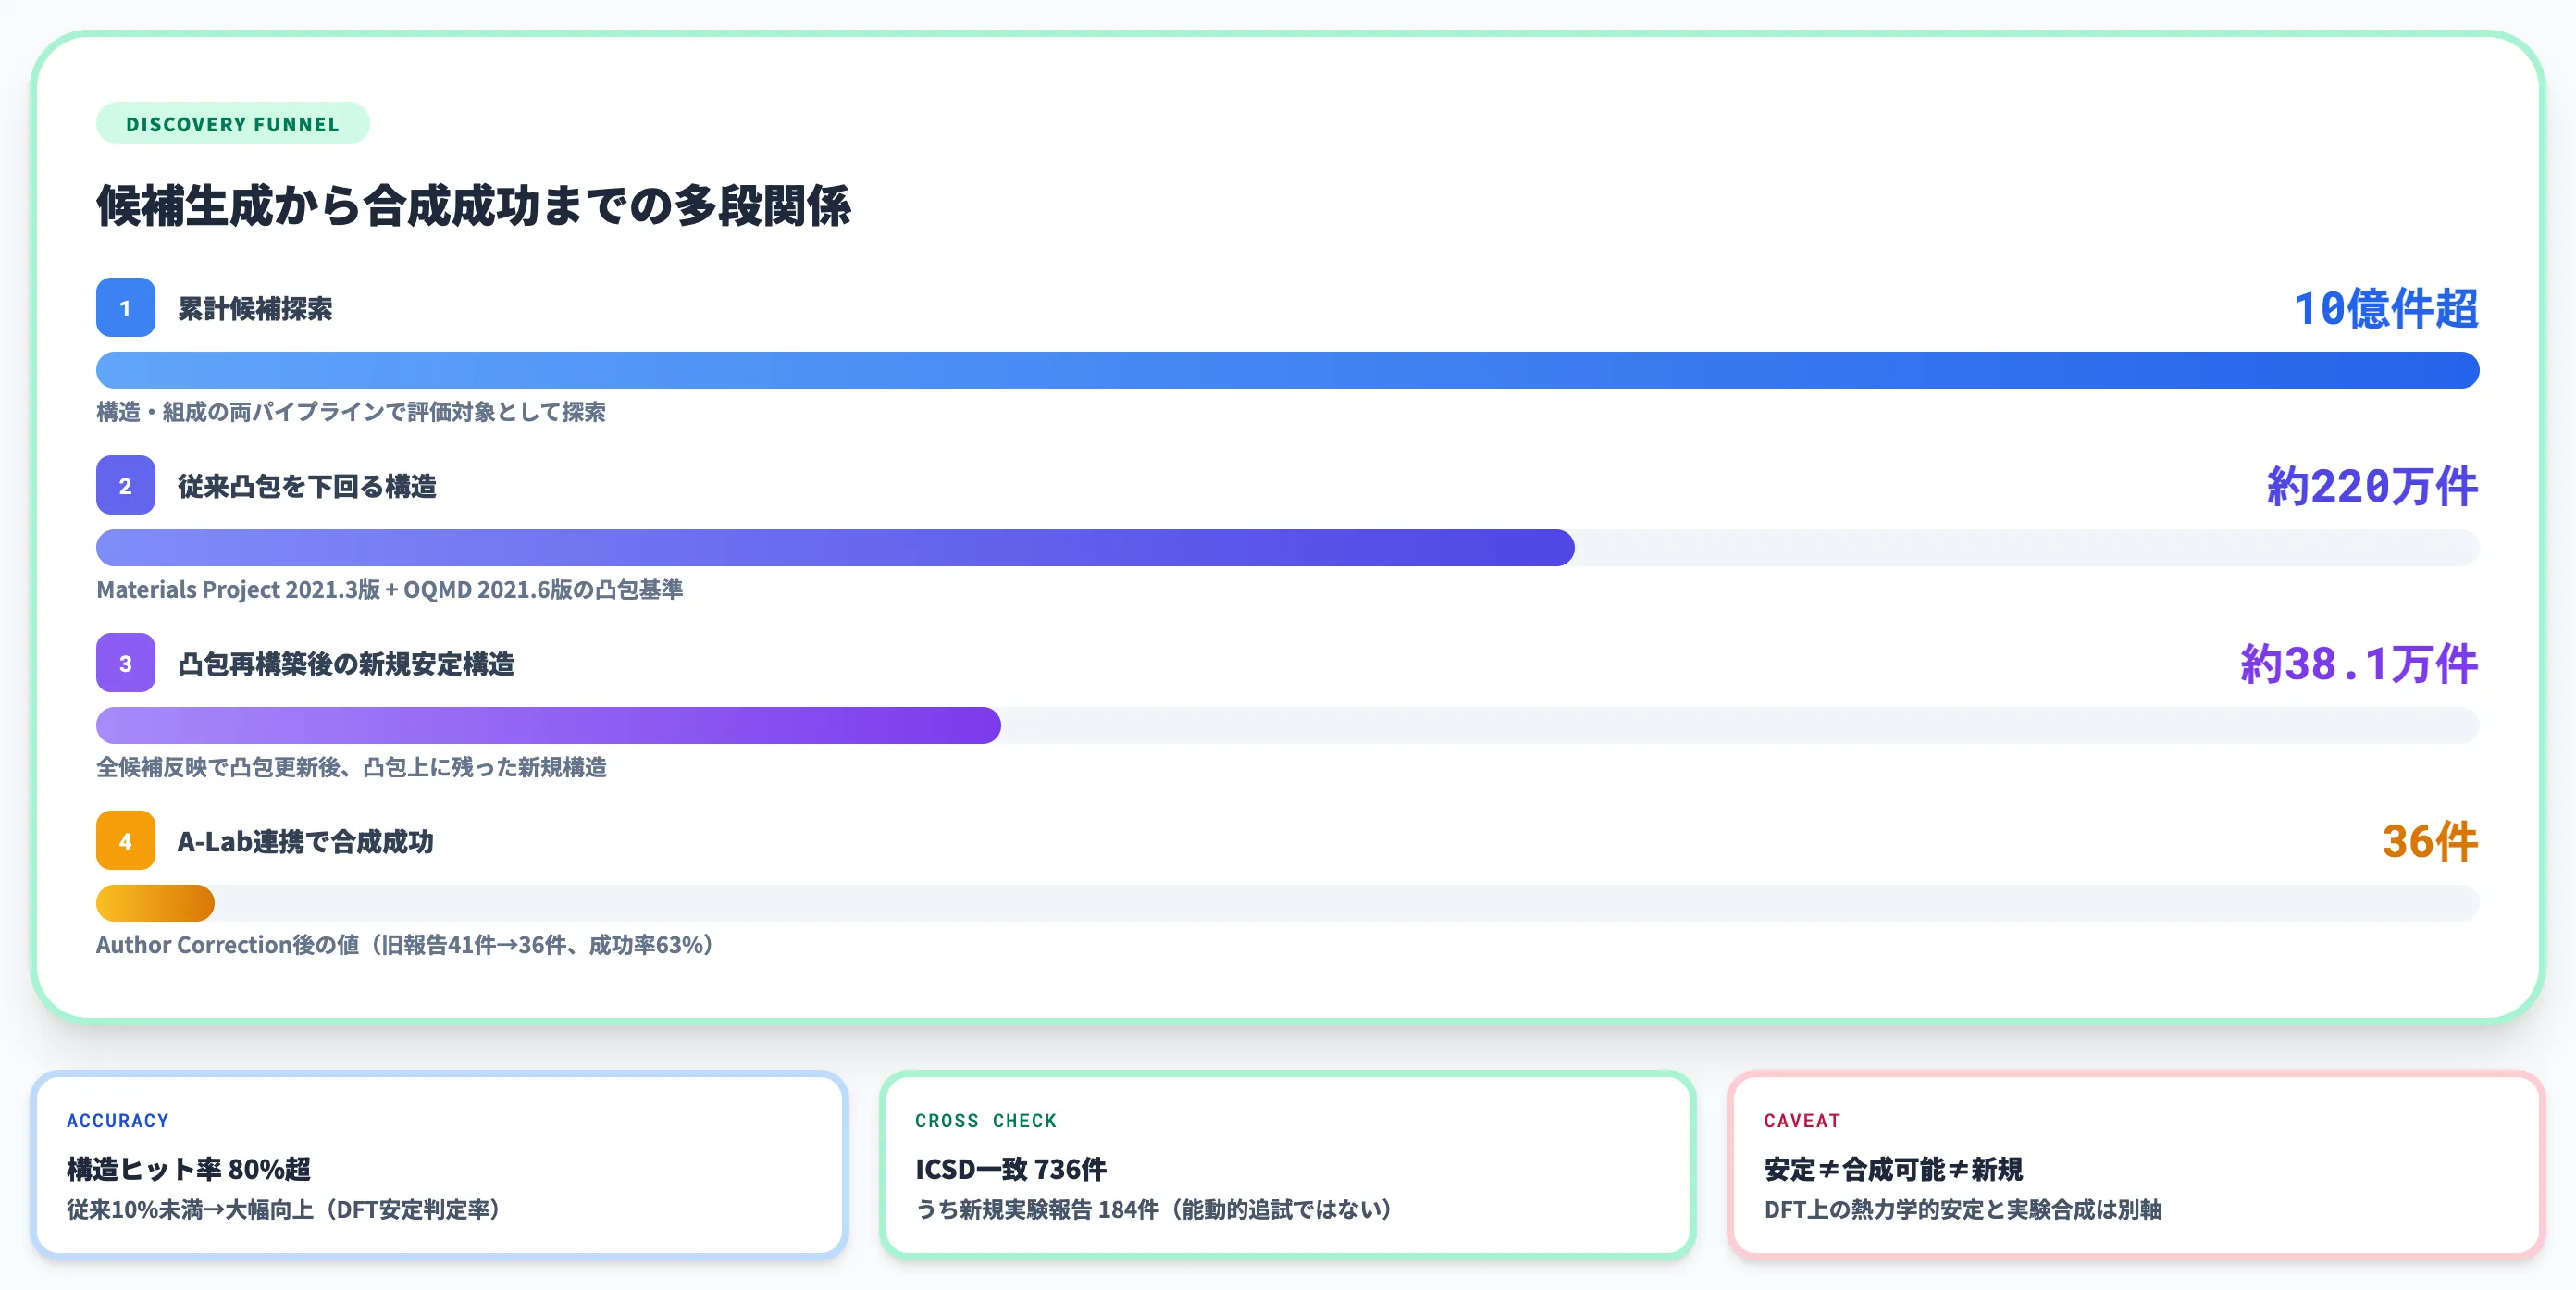Click the label 従来凸包を下回る構造
2576x1290 pixels.
(x=307, y=487)
